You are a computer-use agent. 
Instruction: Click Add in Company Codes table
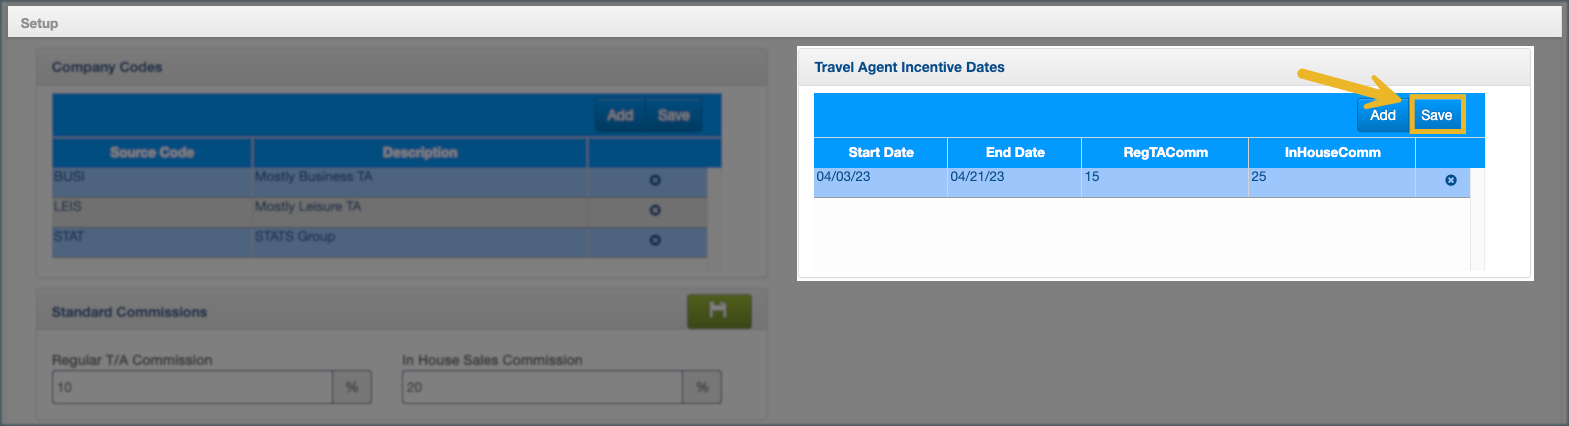pos(620,115)
